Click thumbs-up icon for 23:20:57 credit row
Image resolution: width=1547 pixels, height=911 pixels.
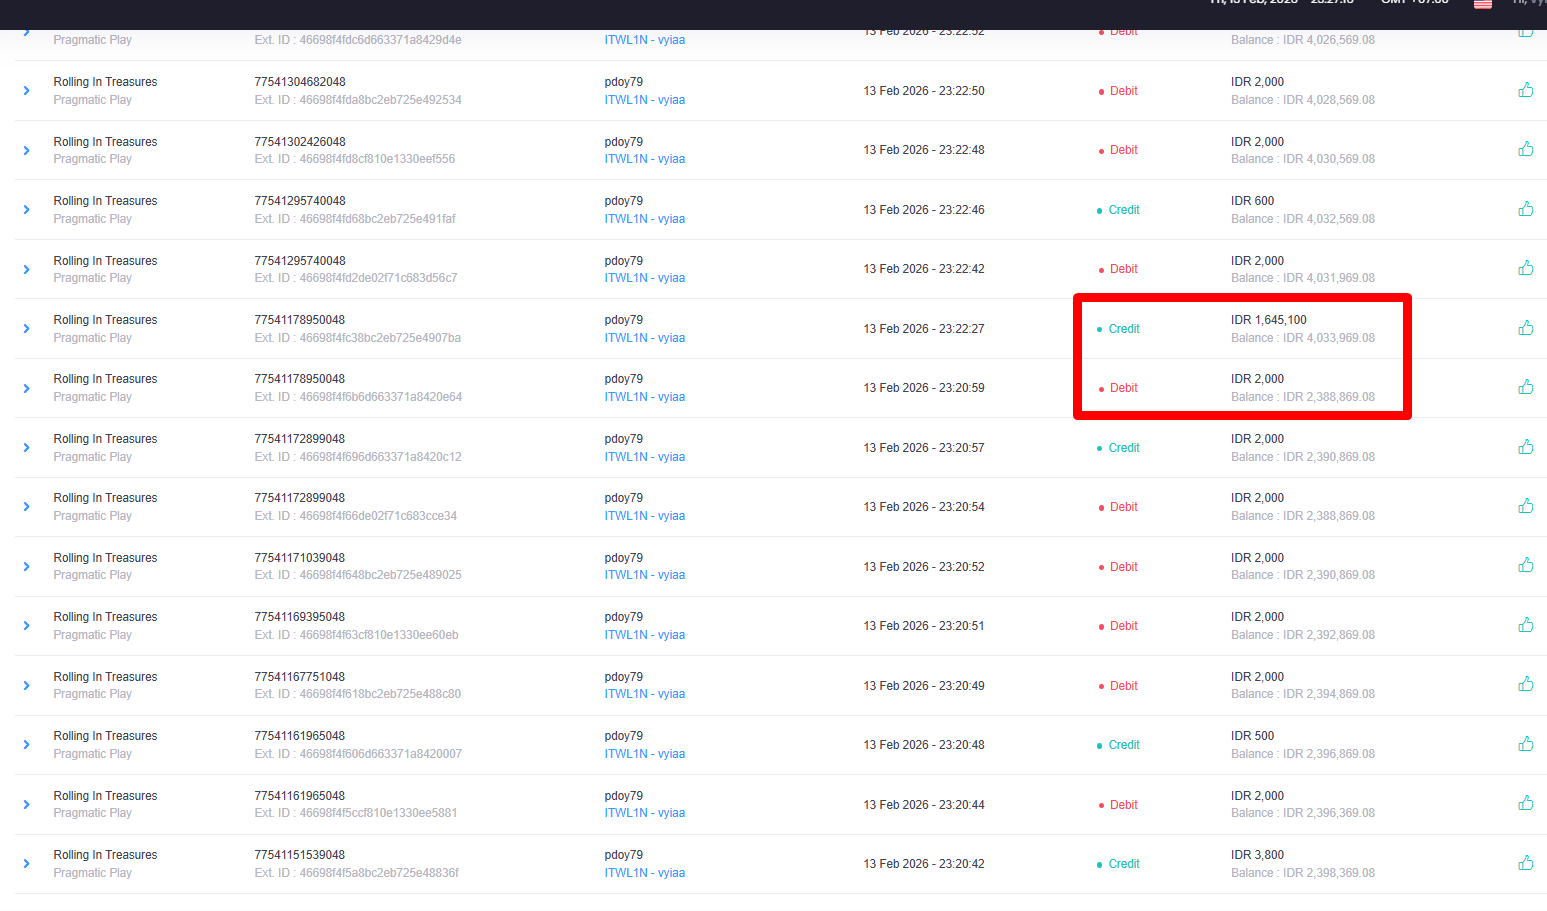[x=1525, y=447]
